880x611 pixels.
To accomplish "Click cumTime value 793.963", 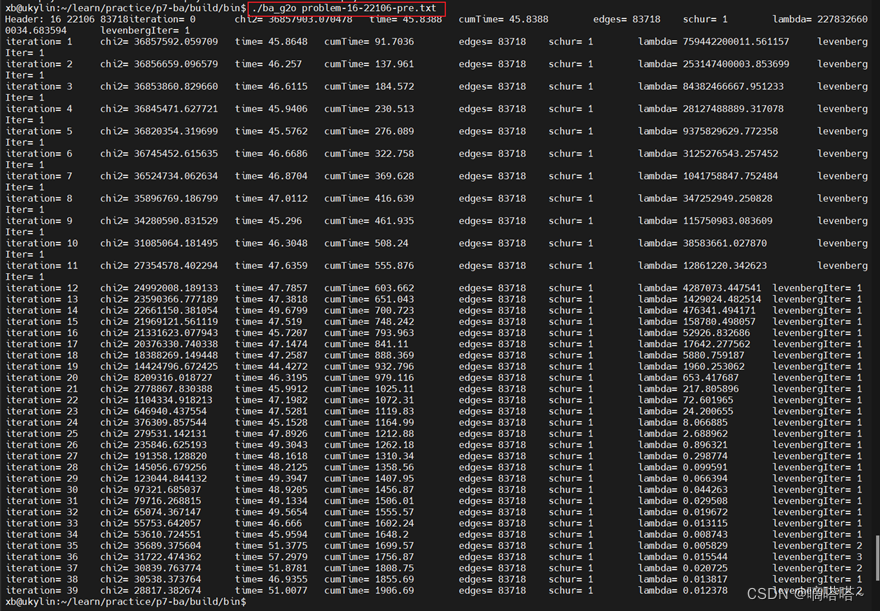I will pyautogui.click(x=395, y=333).
